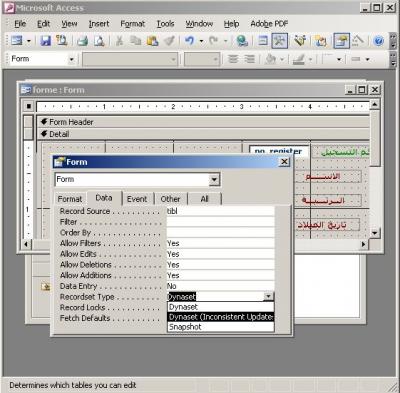Click the Print icon

tap(82, 41)
